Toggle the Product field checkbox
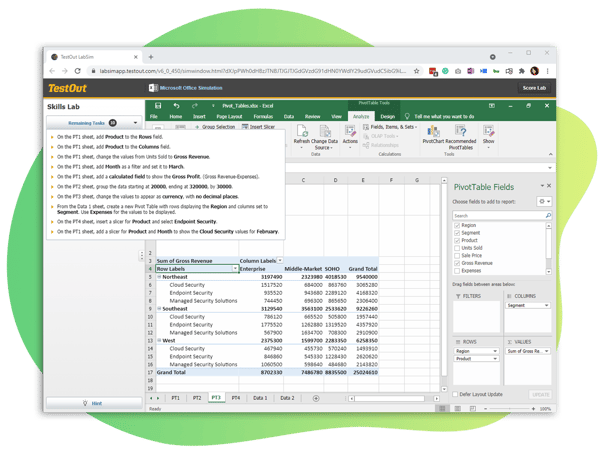 pyautogui.click(x=457, y=240)
